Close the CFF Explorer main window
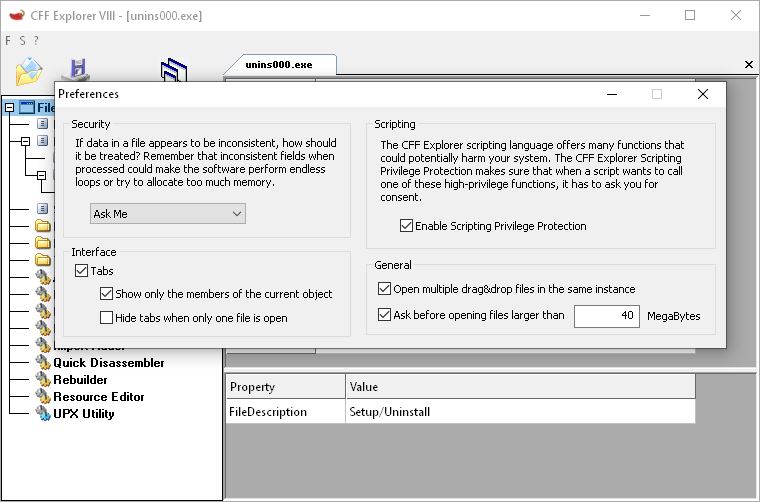The width and height of the screenshot is (760, 502). pyautogui.click(x=736, y=16)
